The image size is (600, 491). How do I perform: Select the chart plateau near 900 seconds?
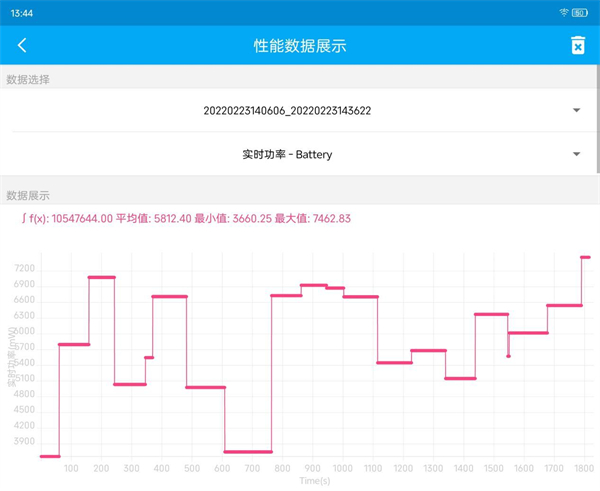[x=313, y=285]
